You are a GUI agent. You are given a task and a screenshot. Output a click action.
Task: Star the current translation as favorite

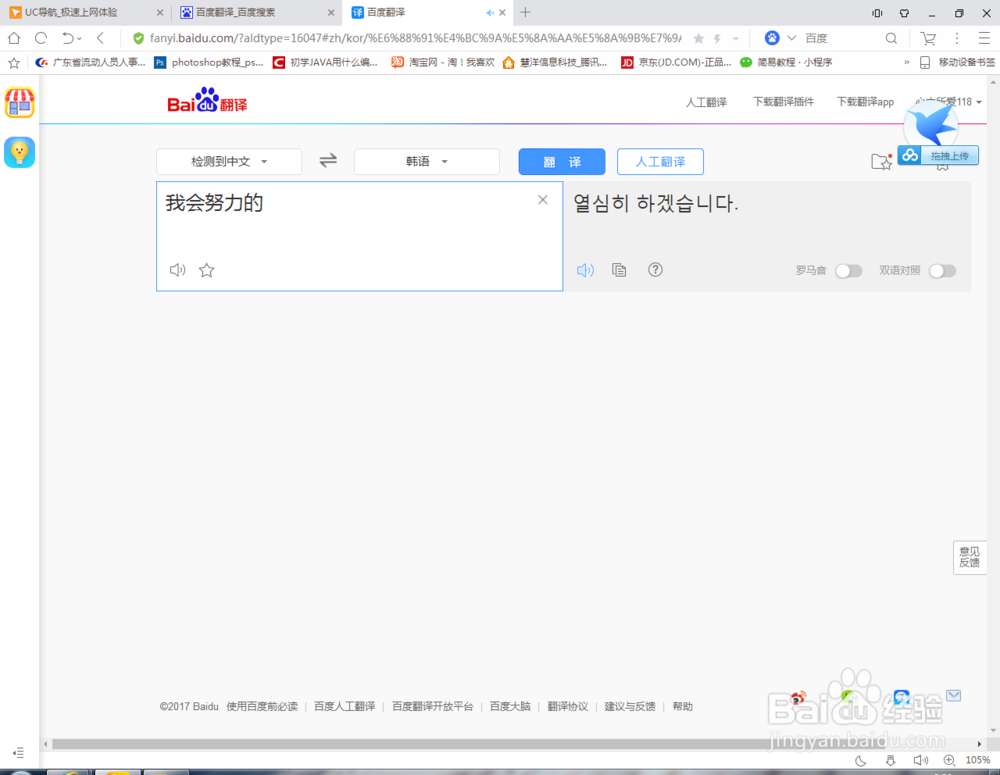click(206, 269)
